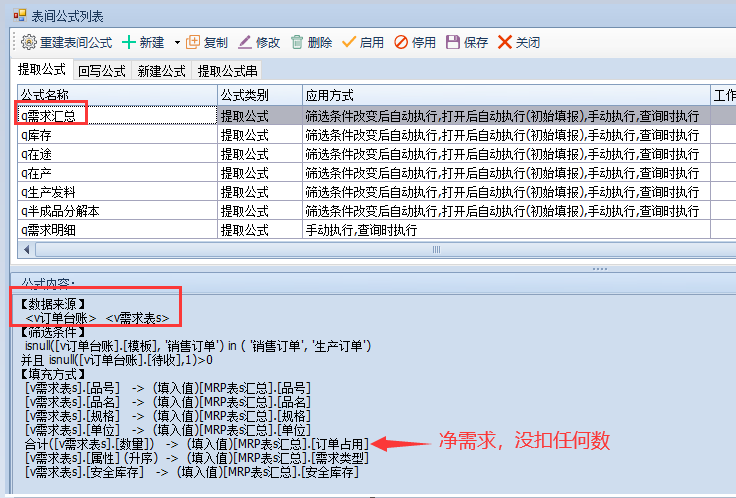The width and height of the screenshot is (736, 498).
Task: Click the 删除 trash bin icon
Action: coord(297,42)
